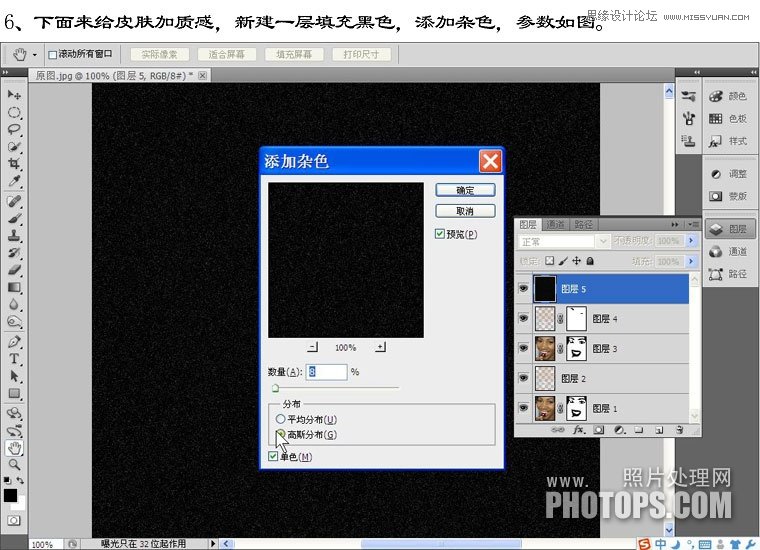Viewport: 760px width, 550px height.
Task: Click the create new layer icon
Action: point(659,430)
